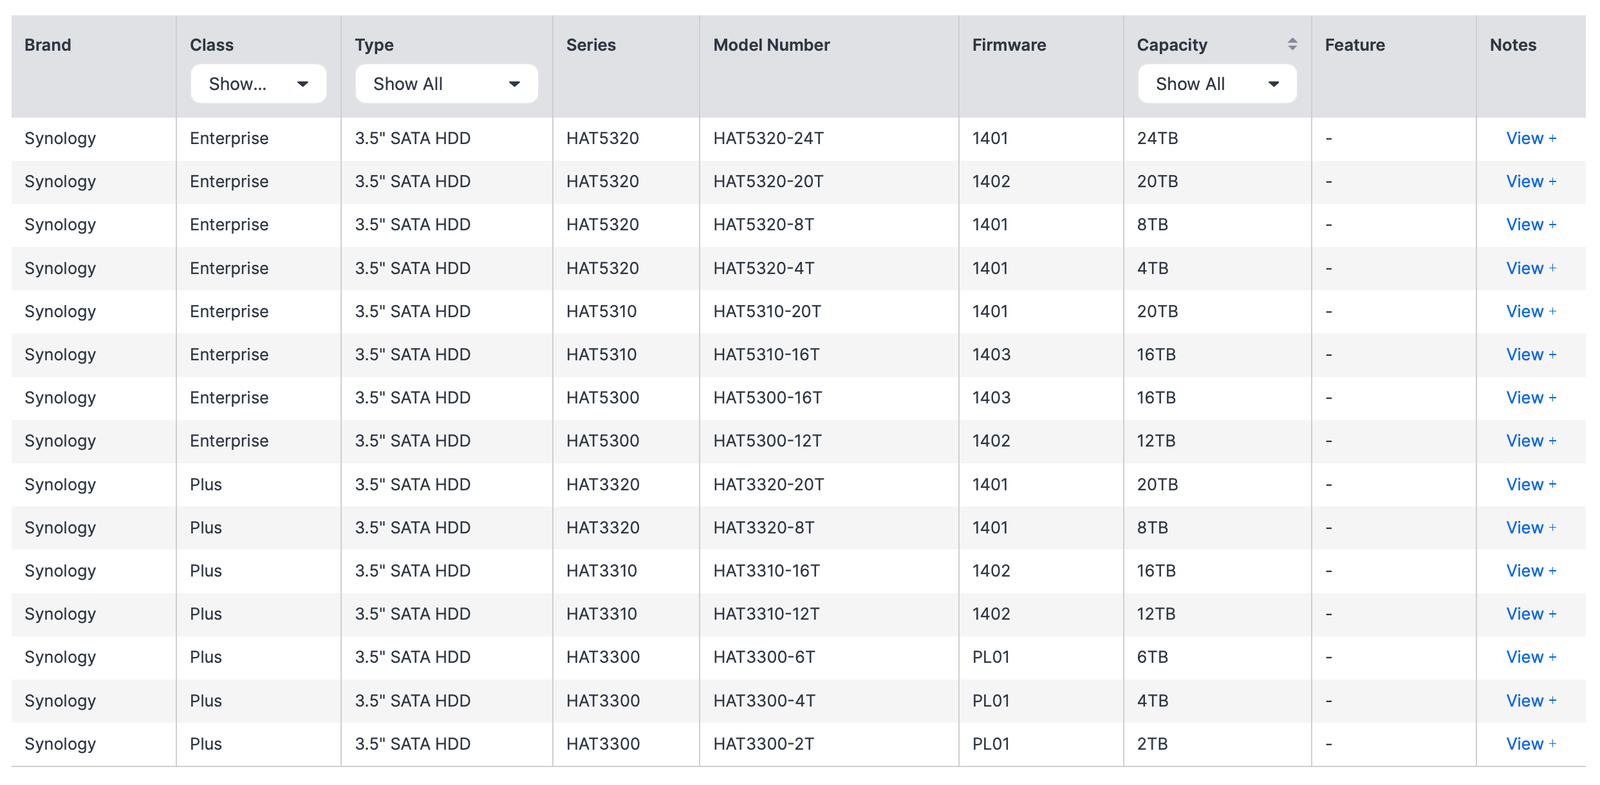Image resolution: width=1600 pixels, height=785 pixels.
Task: Select the HAT3310-16T model cell
Action: click(x=766, y=571)
